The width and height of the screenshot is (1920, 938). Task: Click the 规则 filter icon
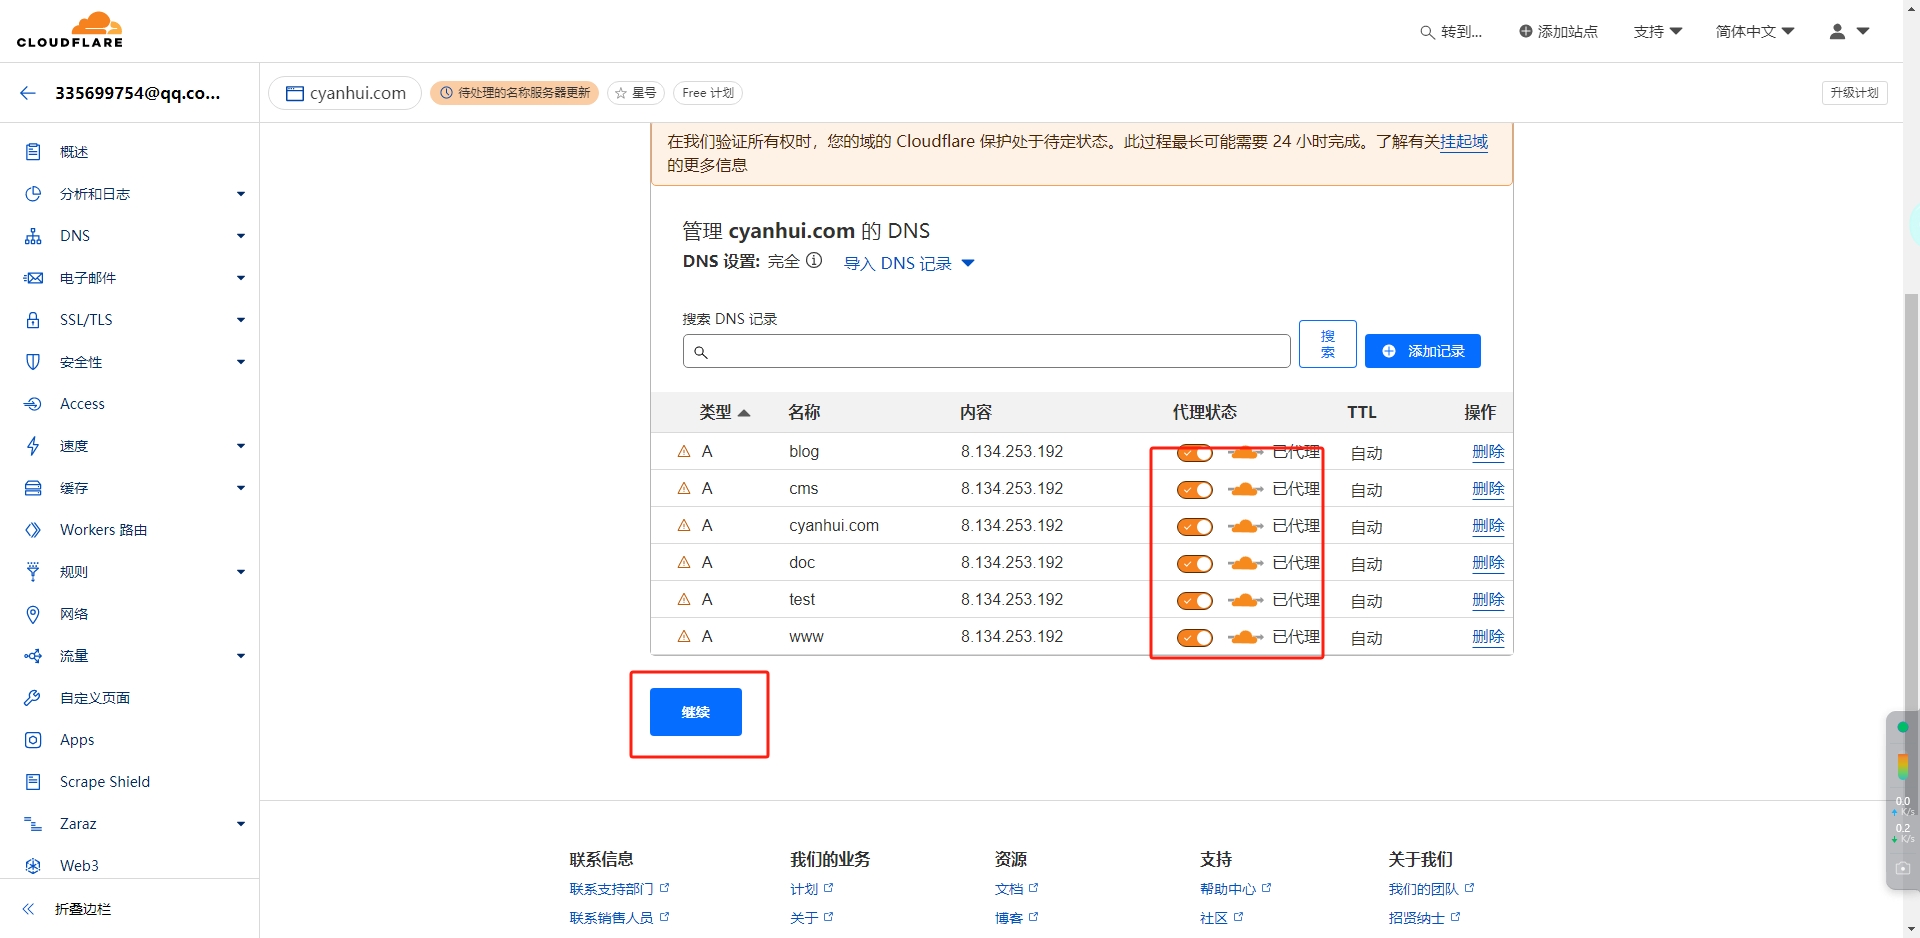[33, 572]
